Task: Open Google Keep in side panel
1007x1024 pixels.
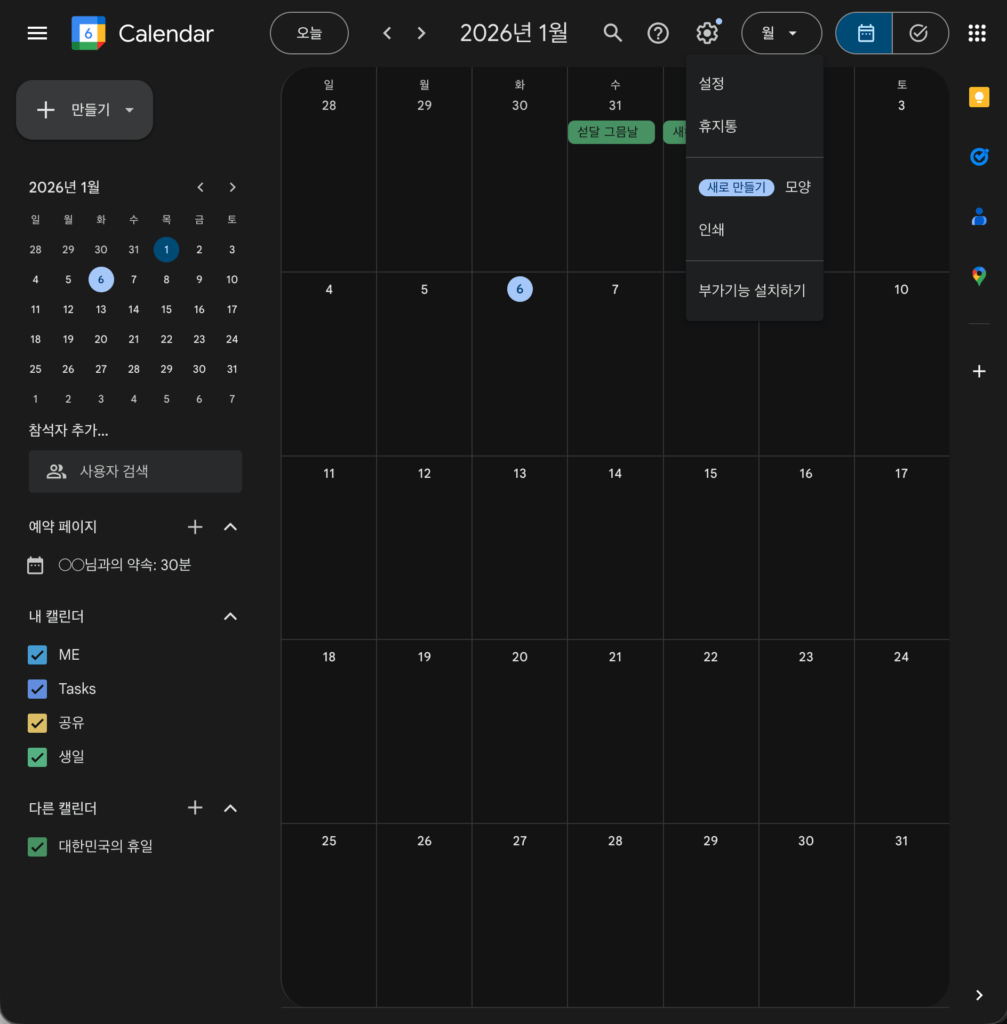Action: [x=979, y=96]
